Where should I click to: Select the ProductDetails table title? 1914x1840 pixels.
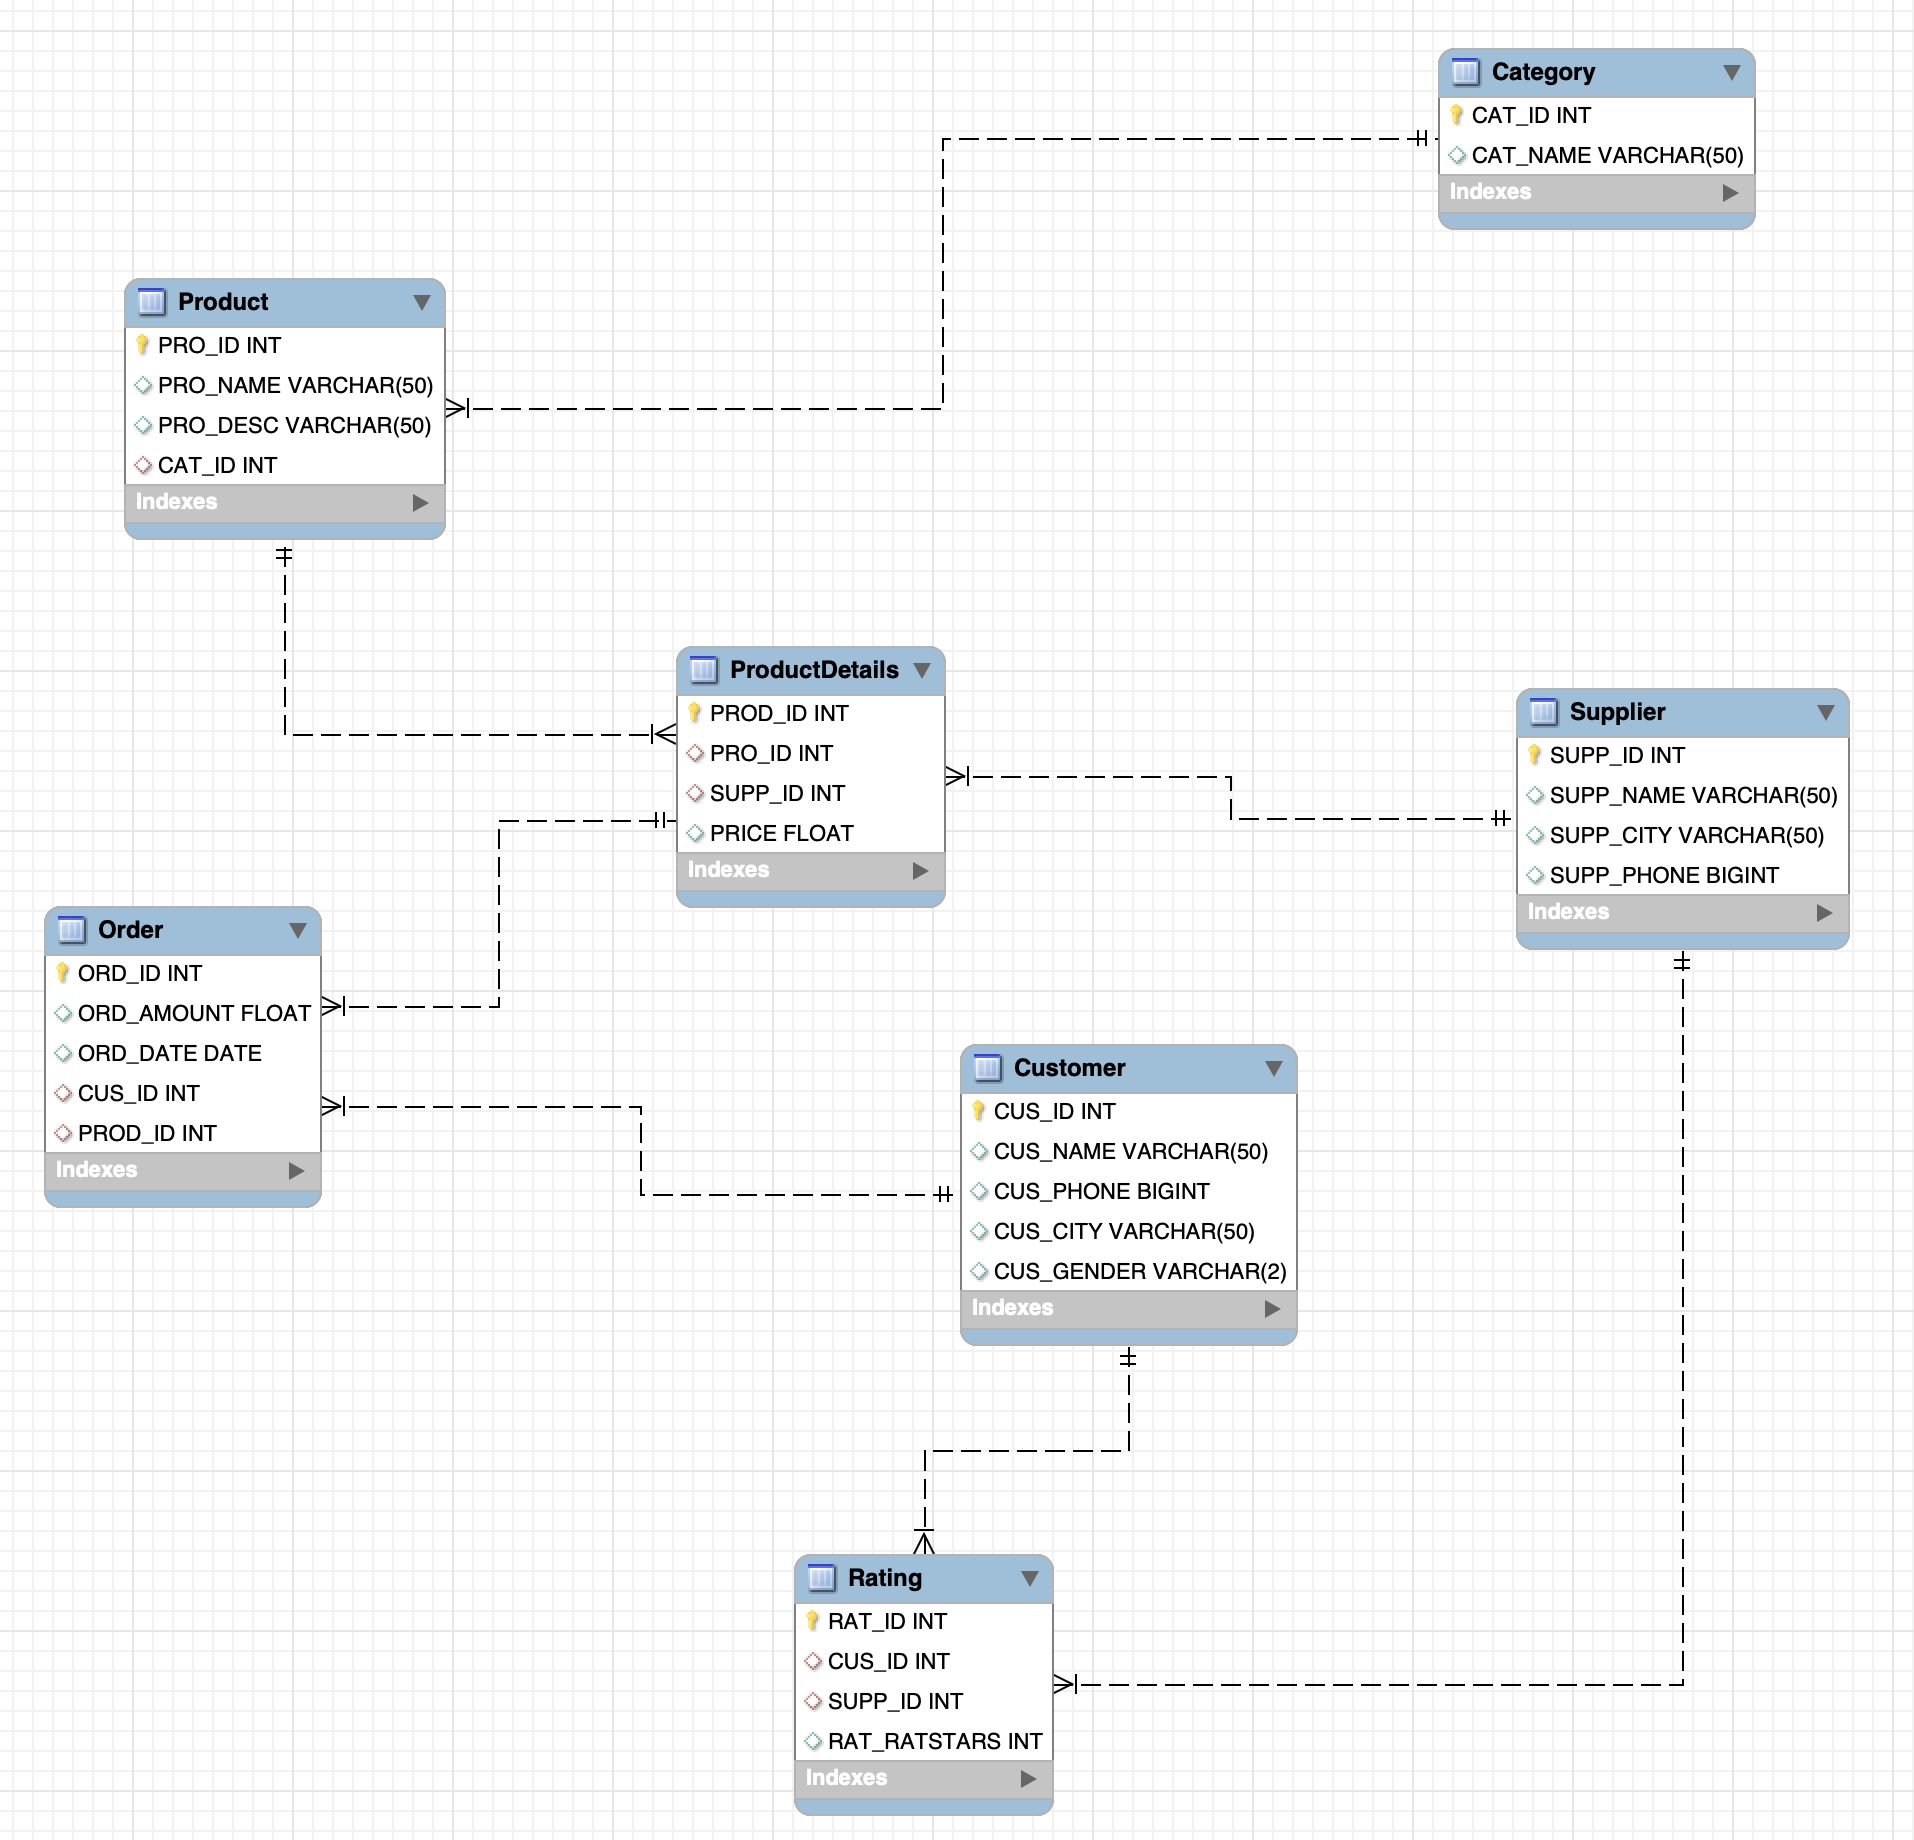click(814, 670)
